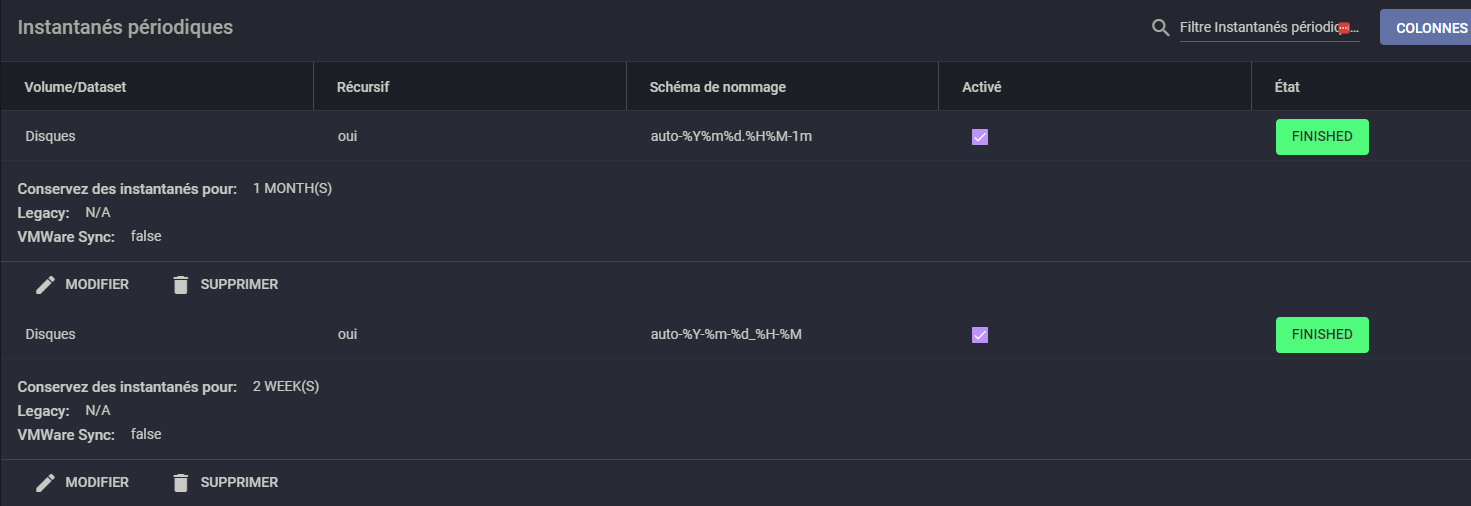Sort by Schéma de nommage column header
1471x506 pixels.
717,87
